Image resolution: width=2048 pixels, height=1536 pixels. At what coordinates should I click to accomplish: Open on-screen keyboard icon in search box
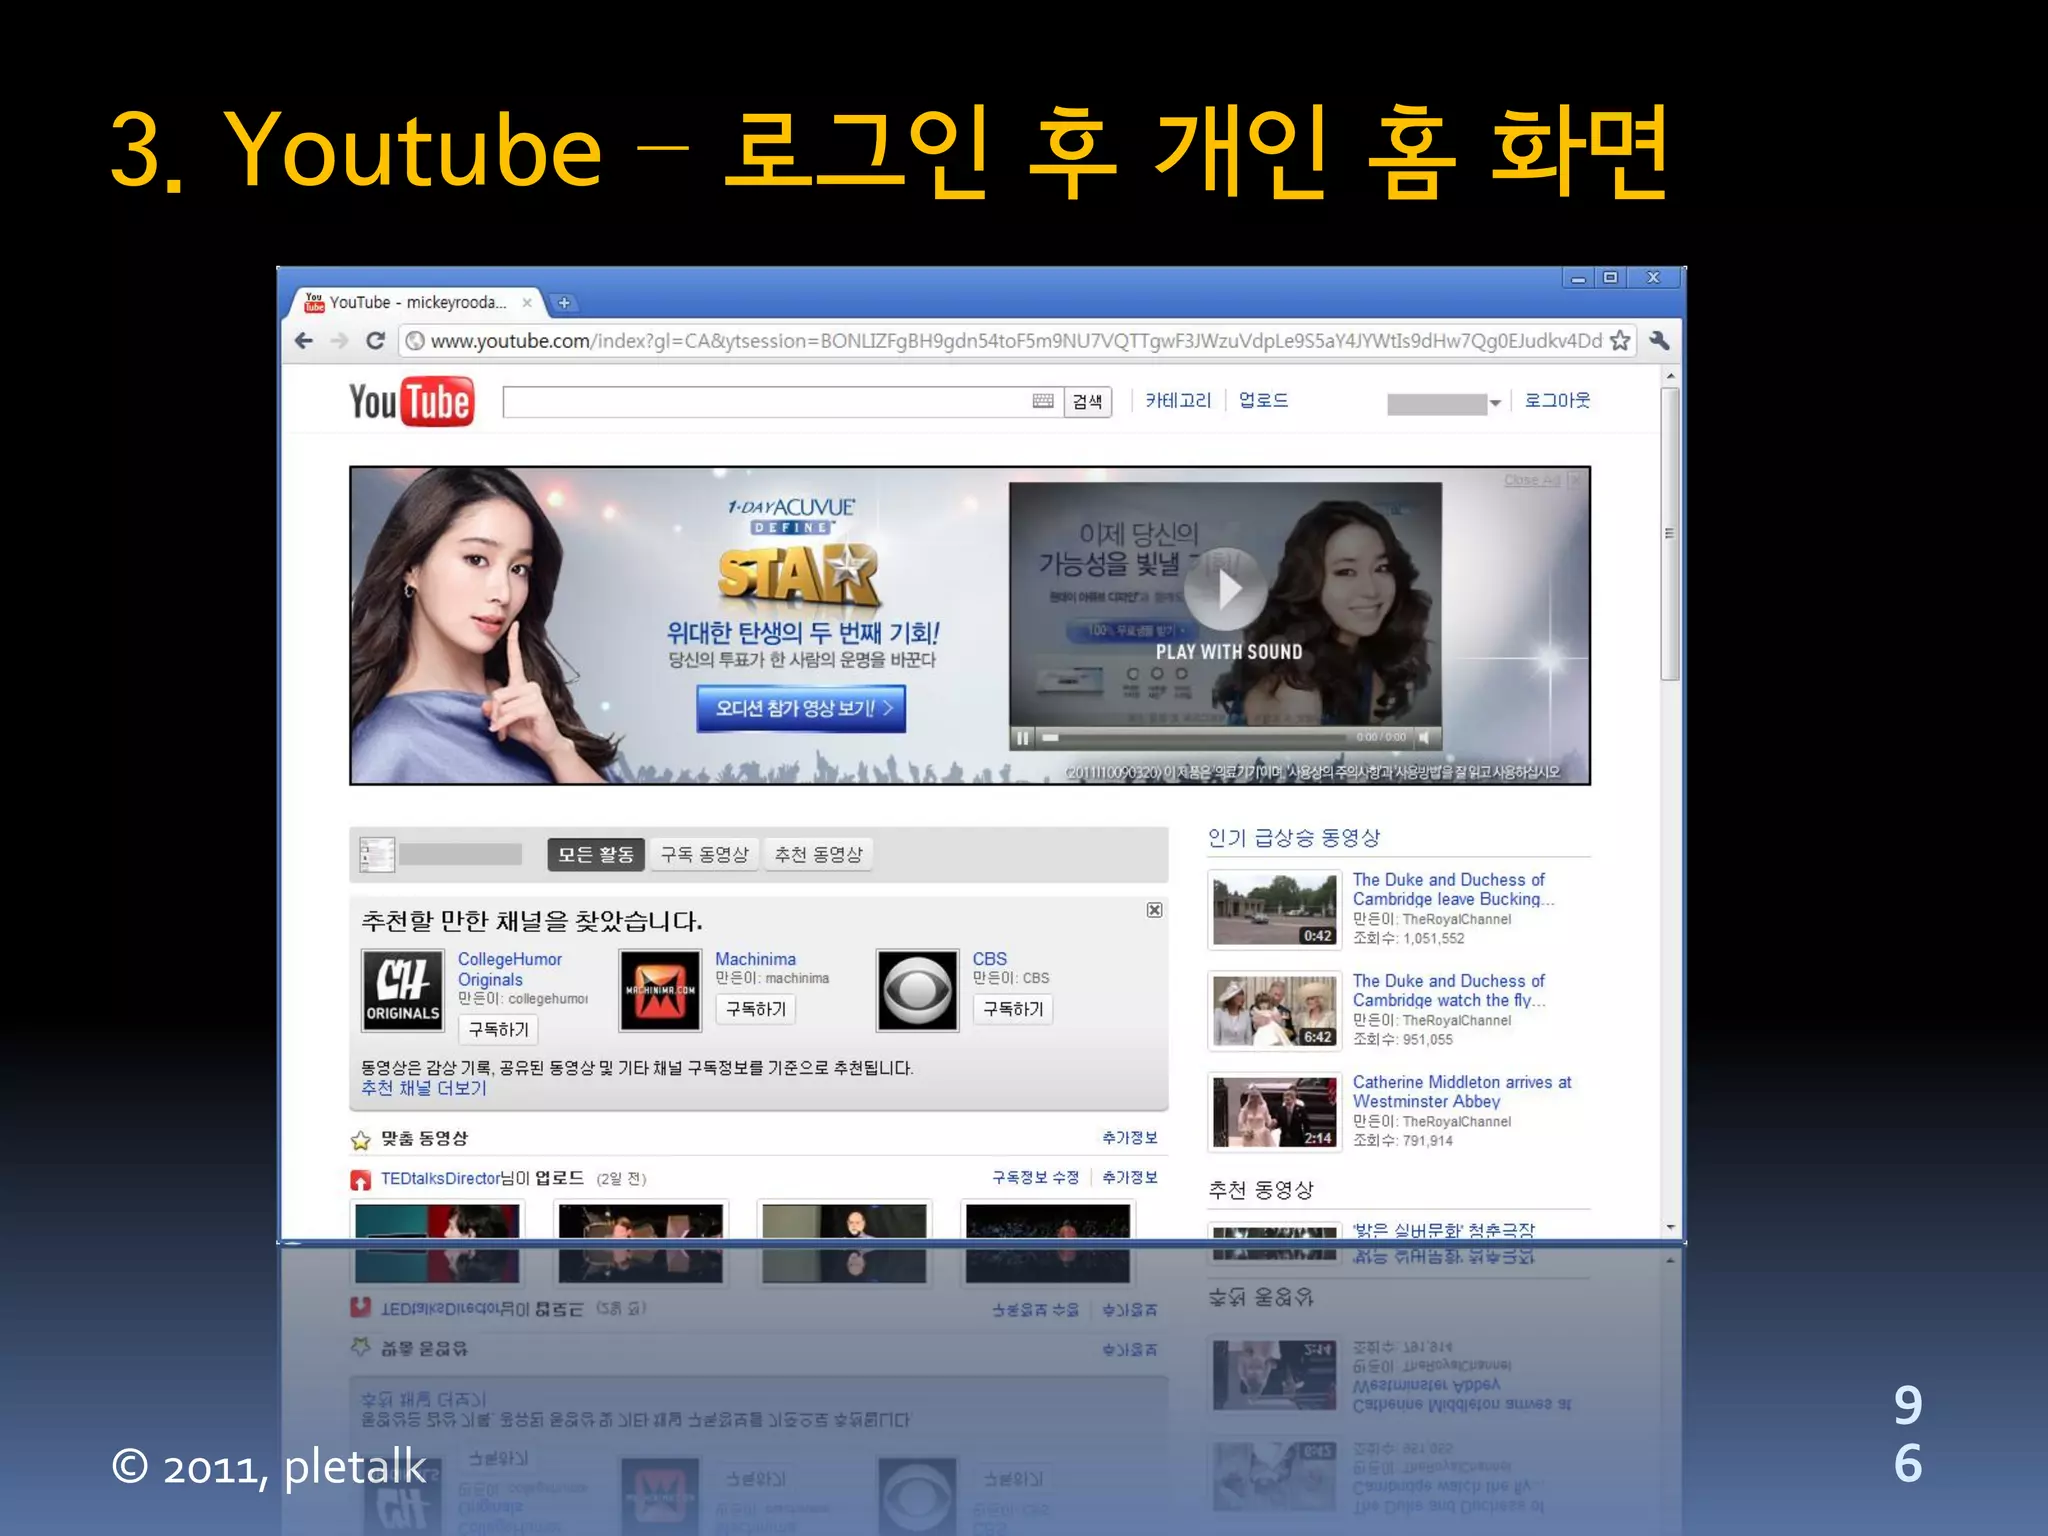pyautogui.click(x=1042, y=401)
